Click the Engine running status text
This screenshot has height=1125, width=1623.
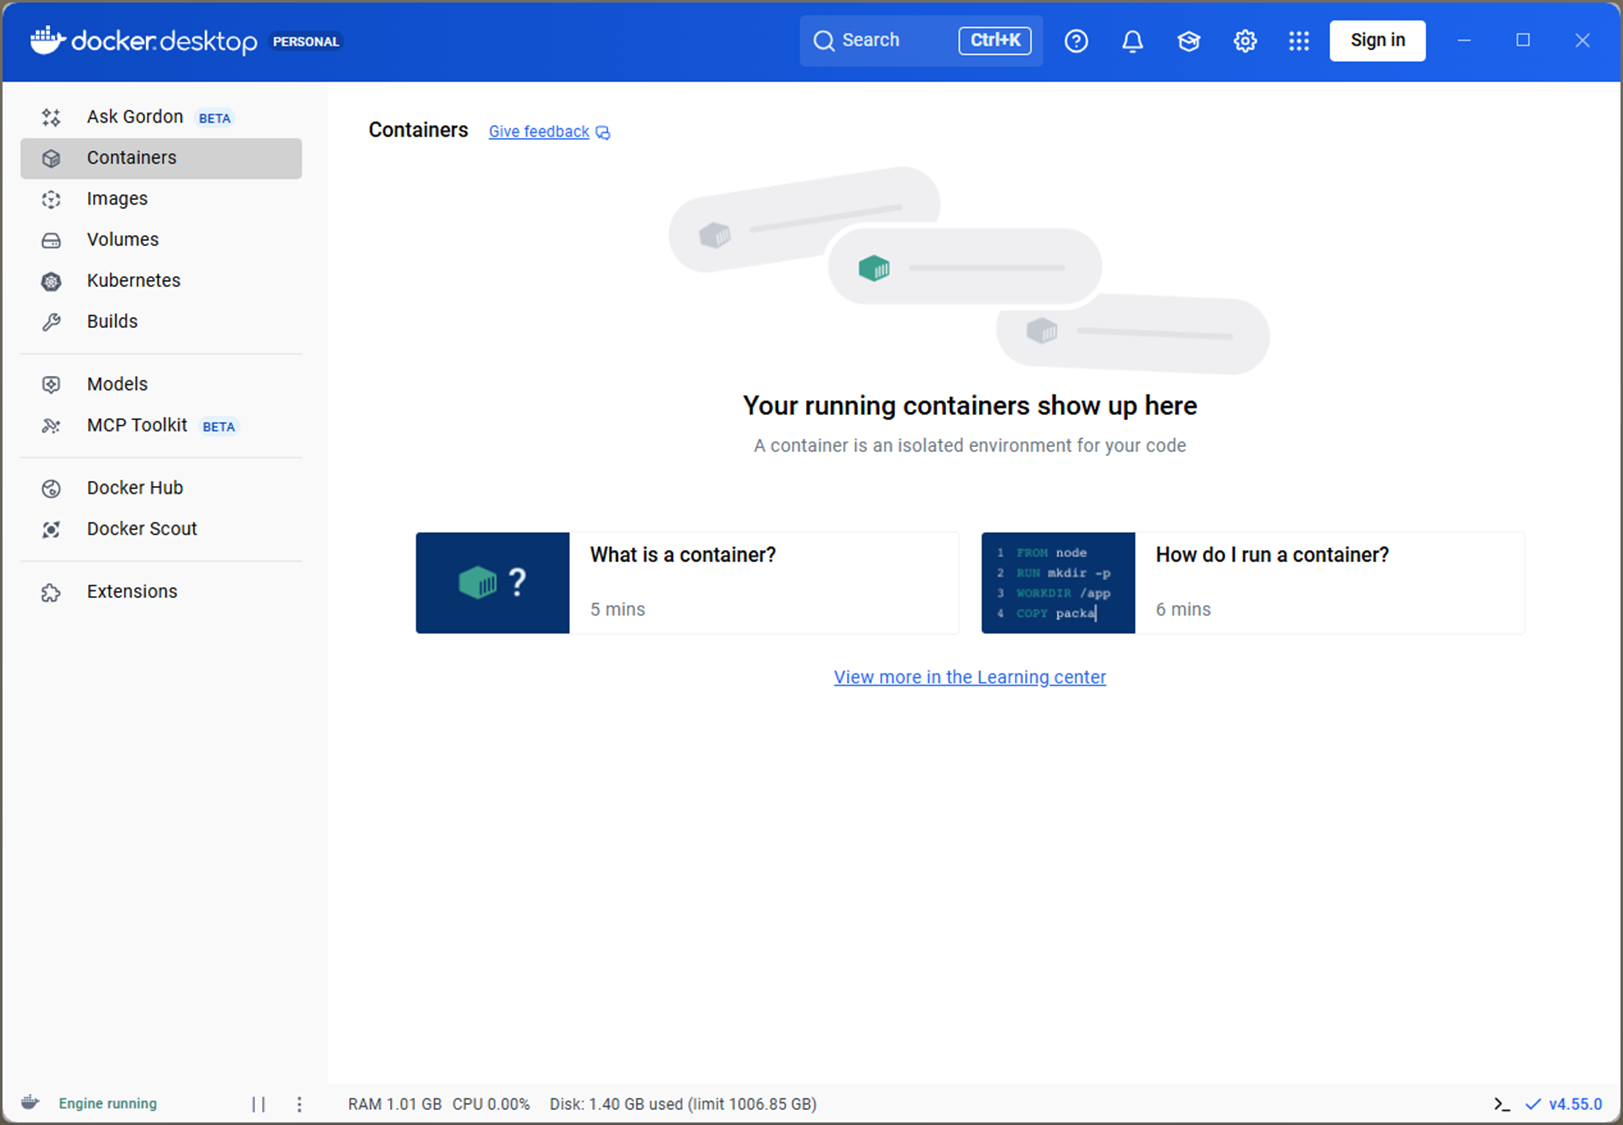point(108,1104)
